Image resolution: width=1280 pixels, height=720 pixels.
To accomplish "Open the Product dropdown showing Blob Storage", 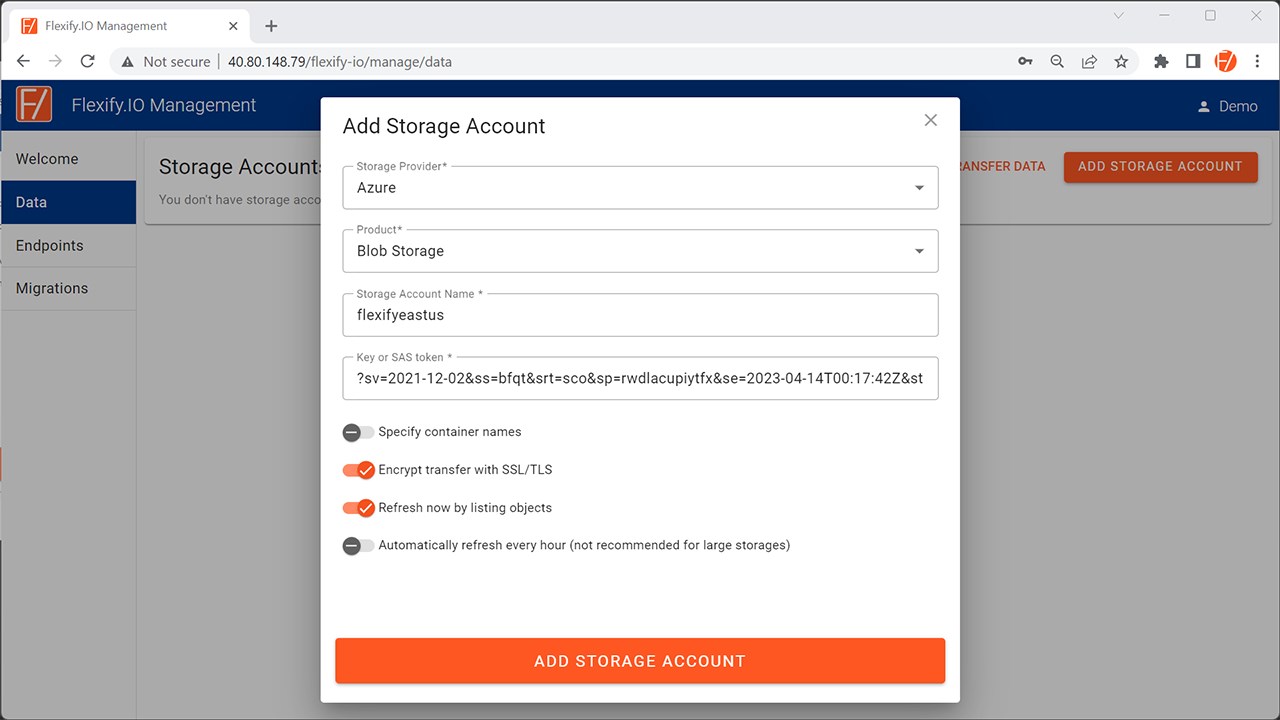I will pos(640,251).
